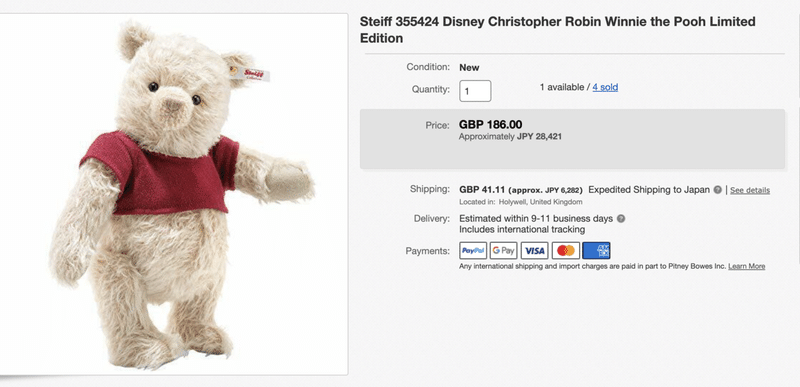800x387 pixels.
Task: Click the Located in Holywell, United Kingdom text
Action: [521, 202]
